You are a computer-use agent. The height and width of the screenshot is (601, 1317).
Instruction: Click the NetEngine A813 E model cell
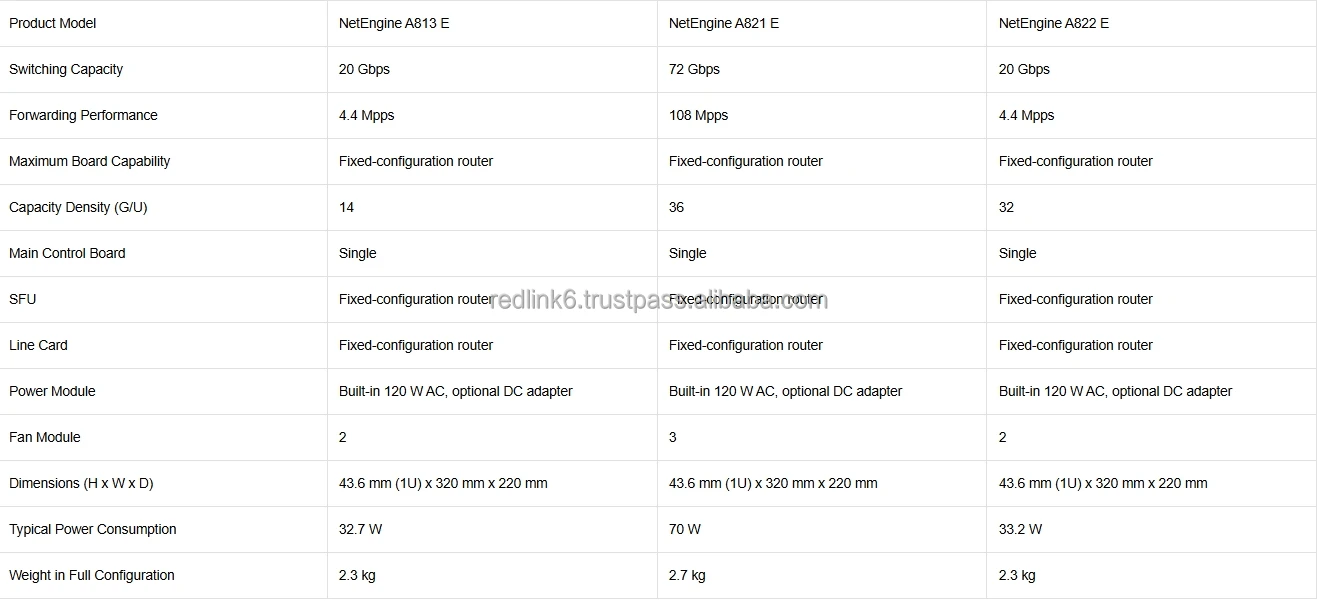[x=394, y=23]
